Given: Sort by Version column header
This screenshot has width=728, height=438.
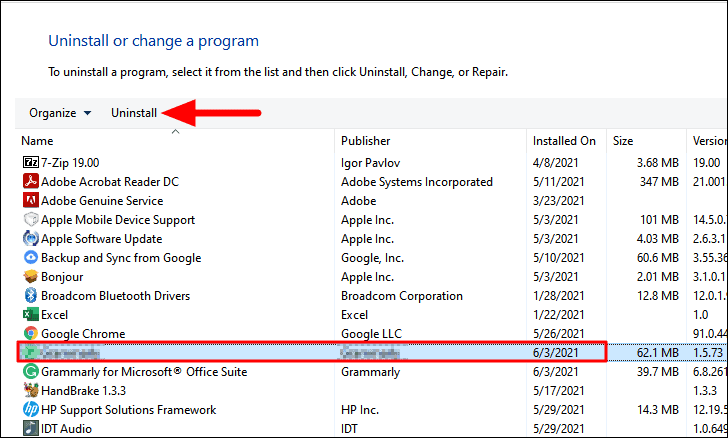Looking at the screenshot, I should (x=710, y=141).
